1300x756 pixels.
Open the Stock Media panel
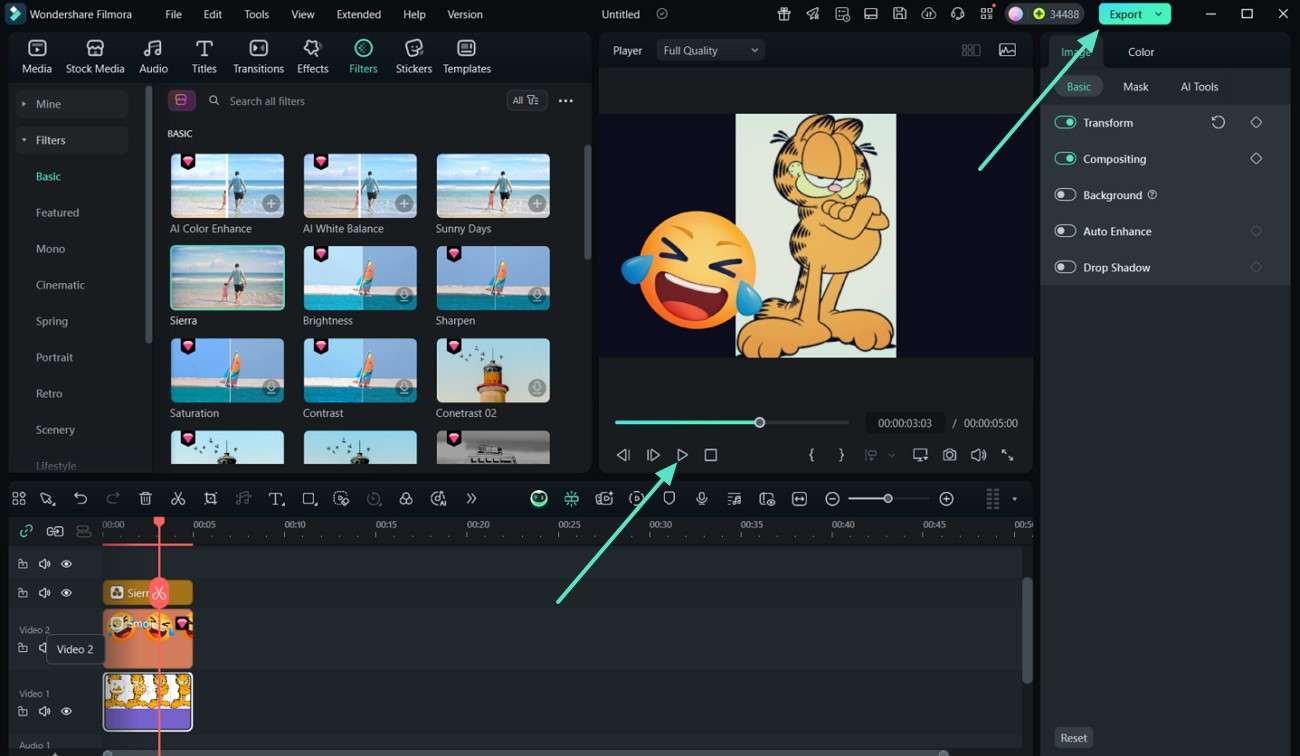coord(95,57)
